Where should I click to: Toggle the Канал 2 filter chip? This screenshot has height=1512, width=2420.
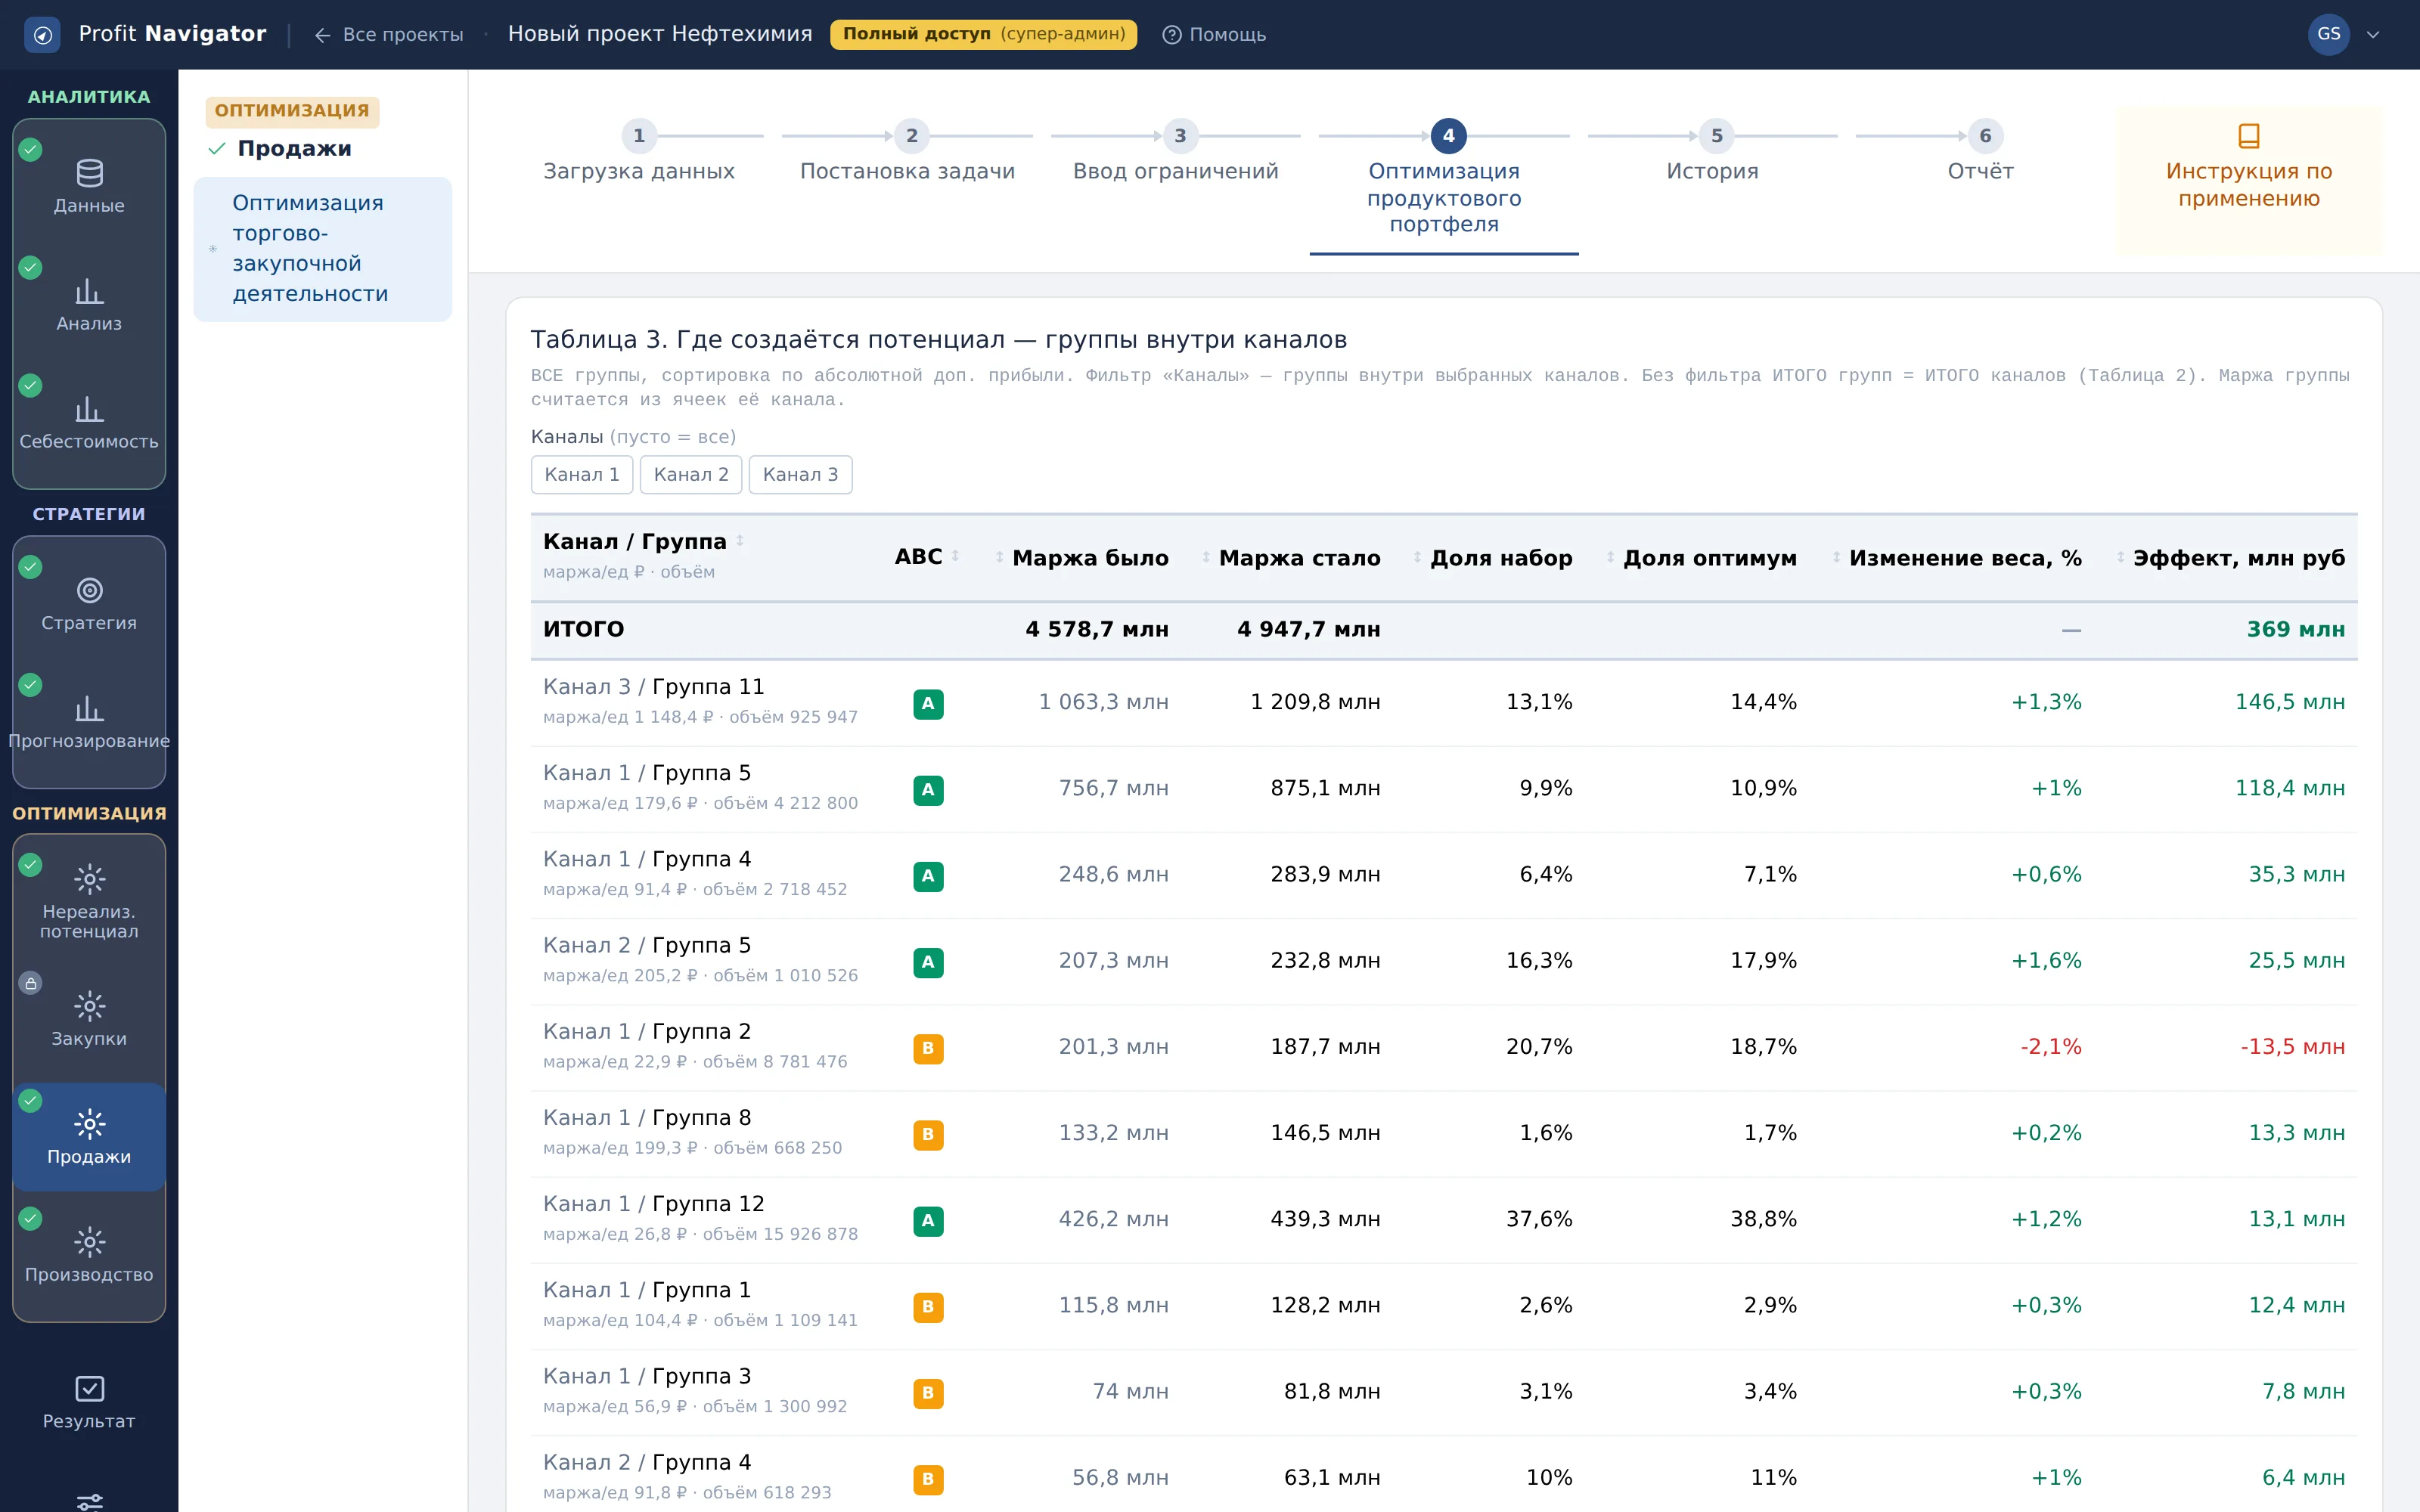click(691, 474)
